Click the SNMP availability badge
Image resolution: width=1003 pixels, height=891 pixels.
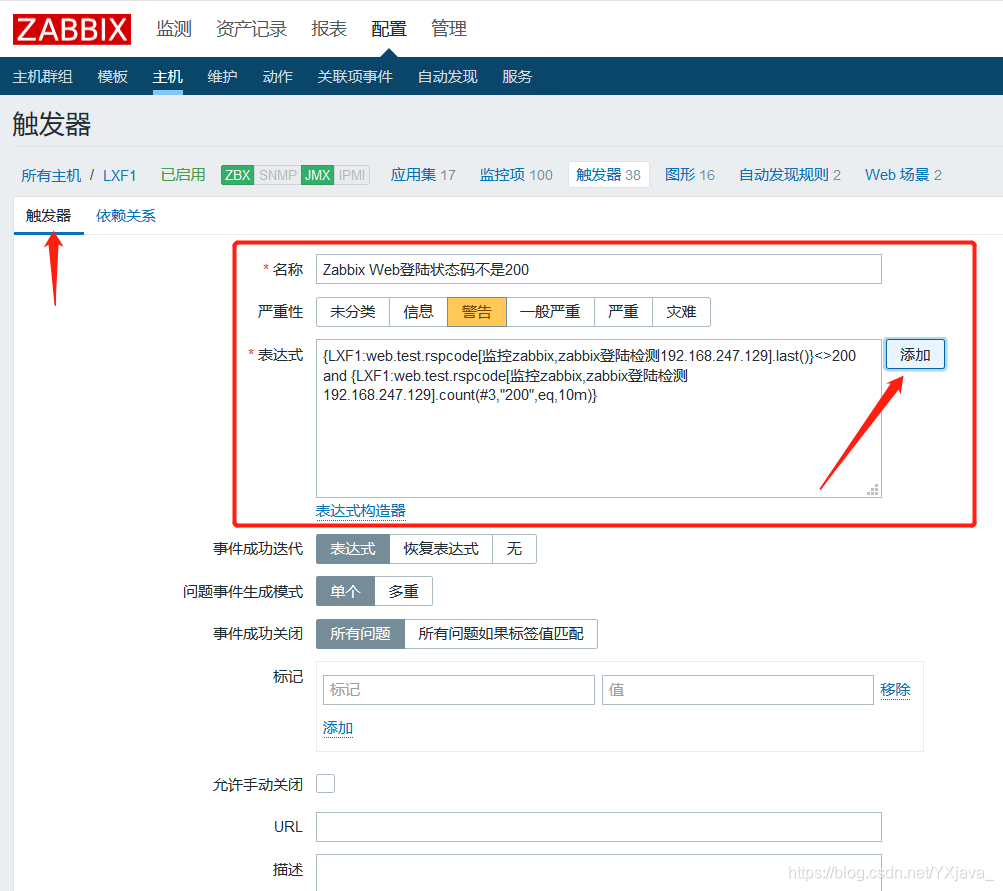pyautogui.click(x=278, y=175)
